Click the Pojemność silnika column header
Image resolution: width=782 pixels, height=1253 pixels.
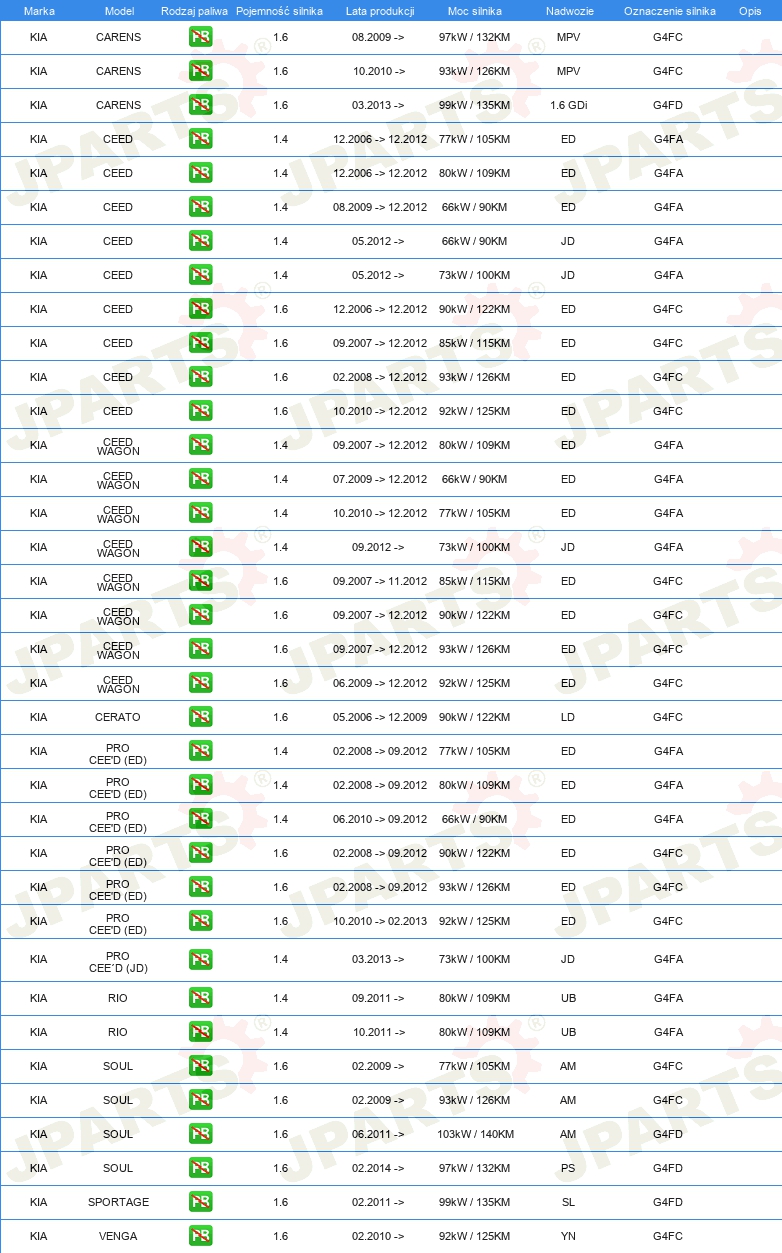click(279, 11)
